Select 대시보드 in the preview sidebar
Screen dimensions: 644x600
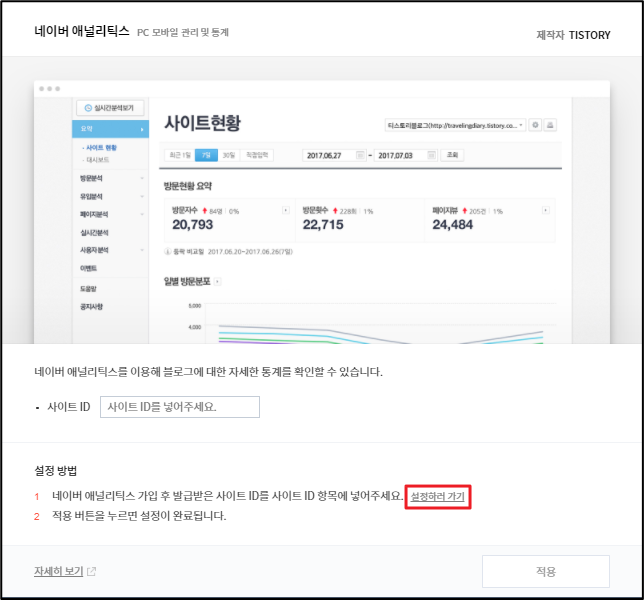96,160
